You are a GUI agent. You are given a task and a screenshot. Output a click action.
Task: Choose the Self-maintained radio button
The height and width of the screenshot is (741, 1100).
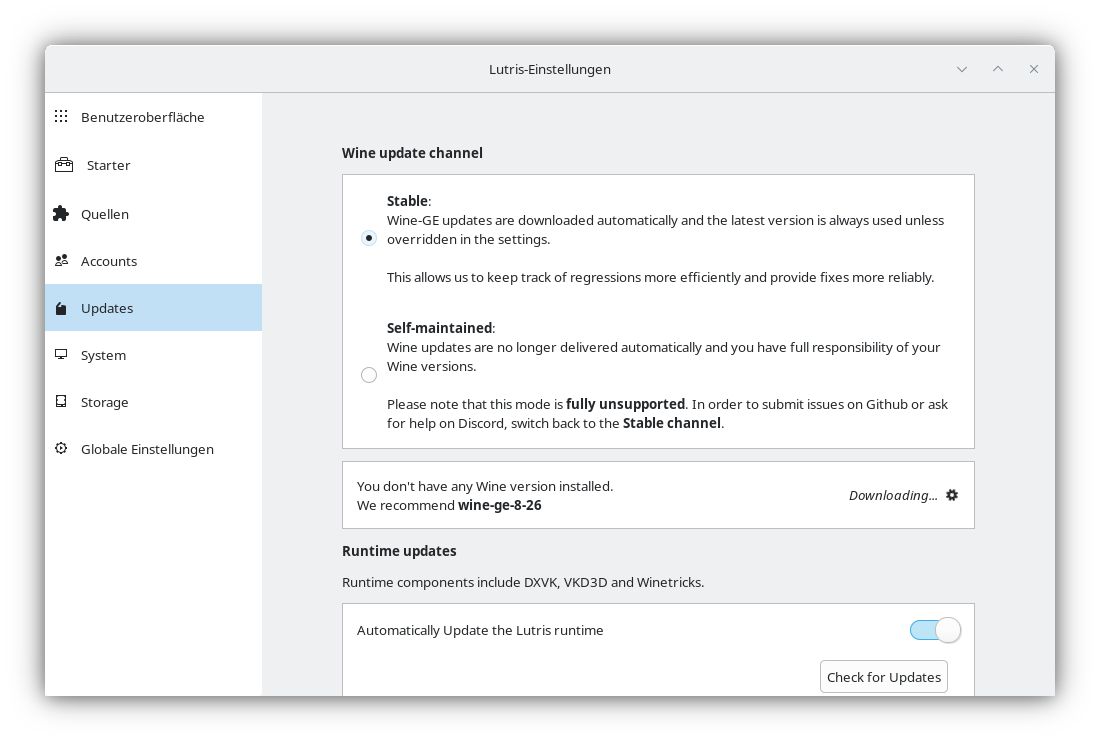[x=369, y=375]
